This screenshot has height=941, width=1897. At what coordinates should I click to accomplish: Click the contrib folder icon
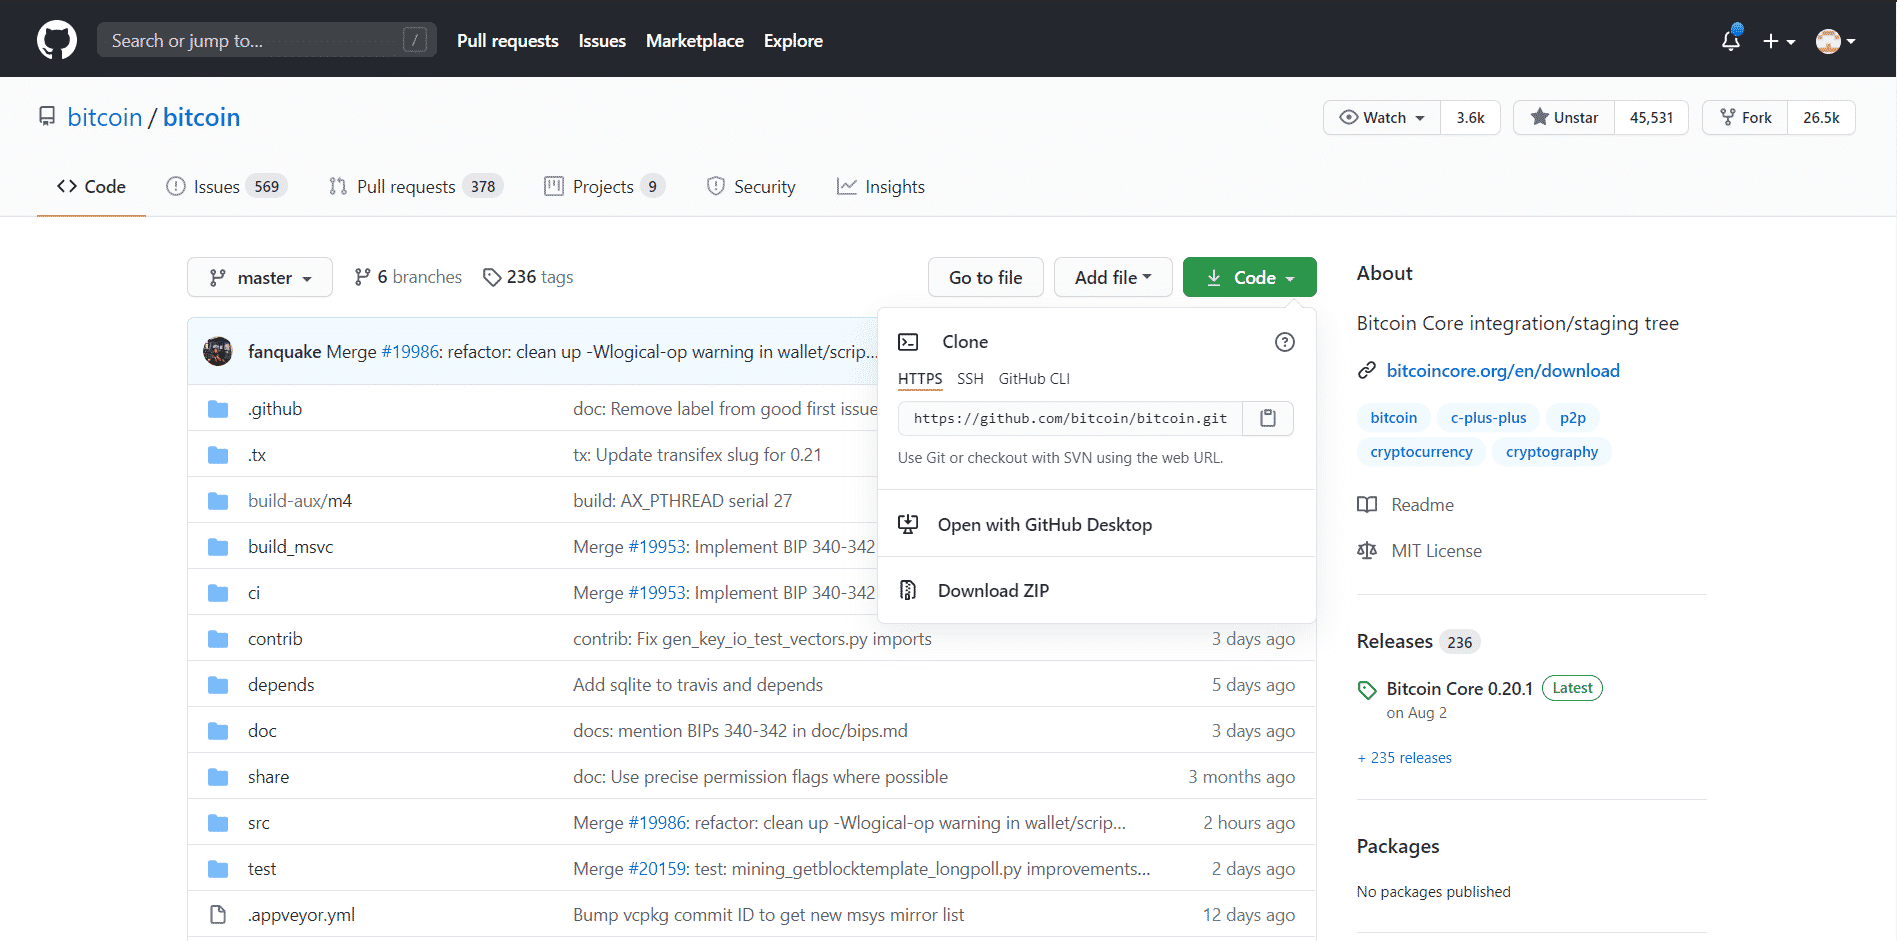(x=218, y=639)
